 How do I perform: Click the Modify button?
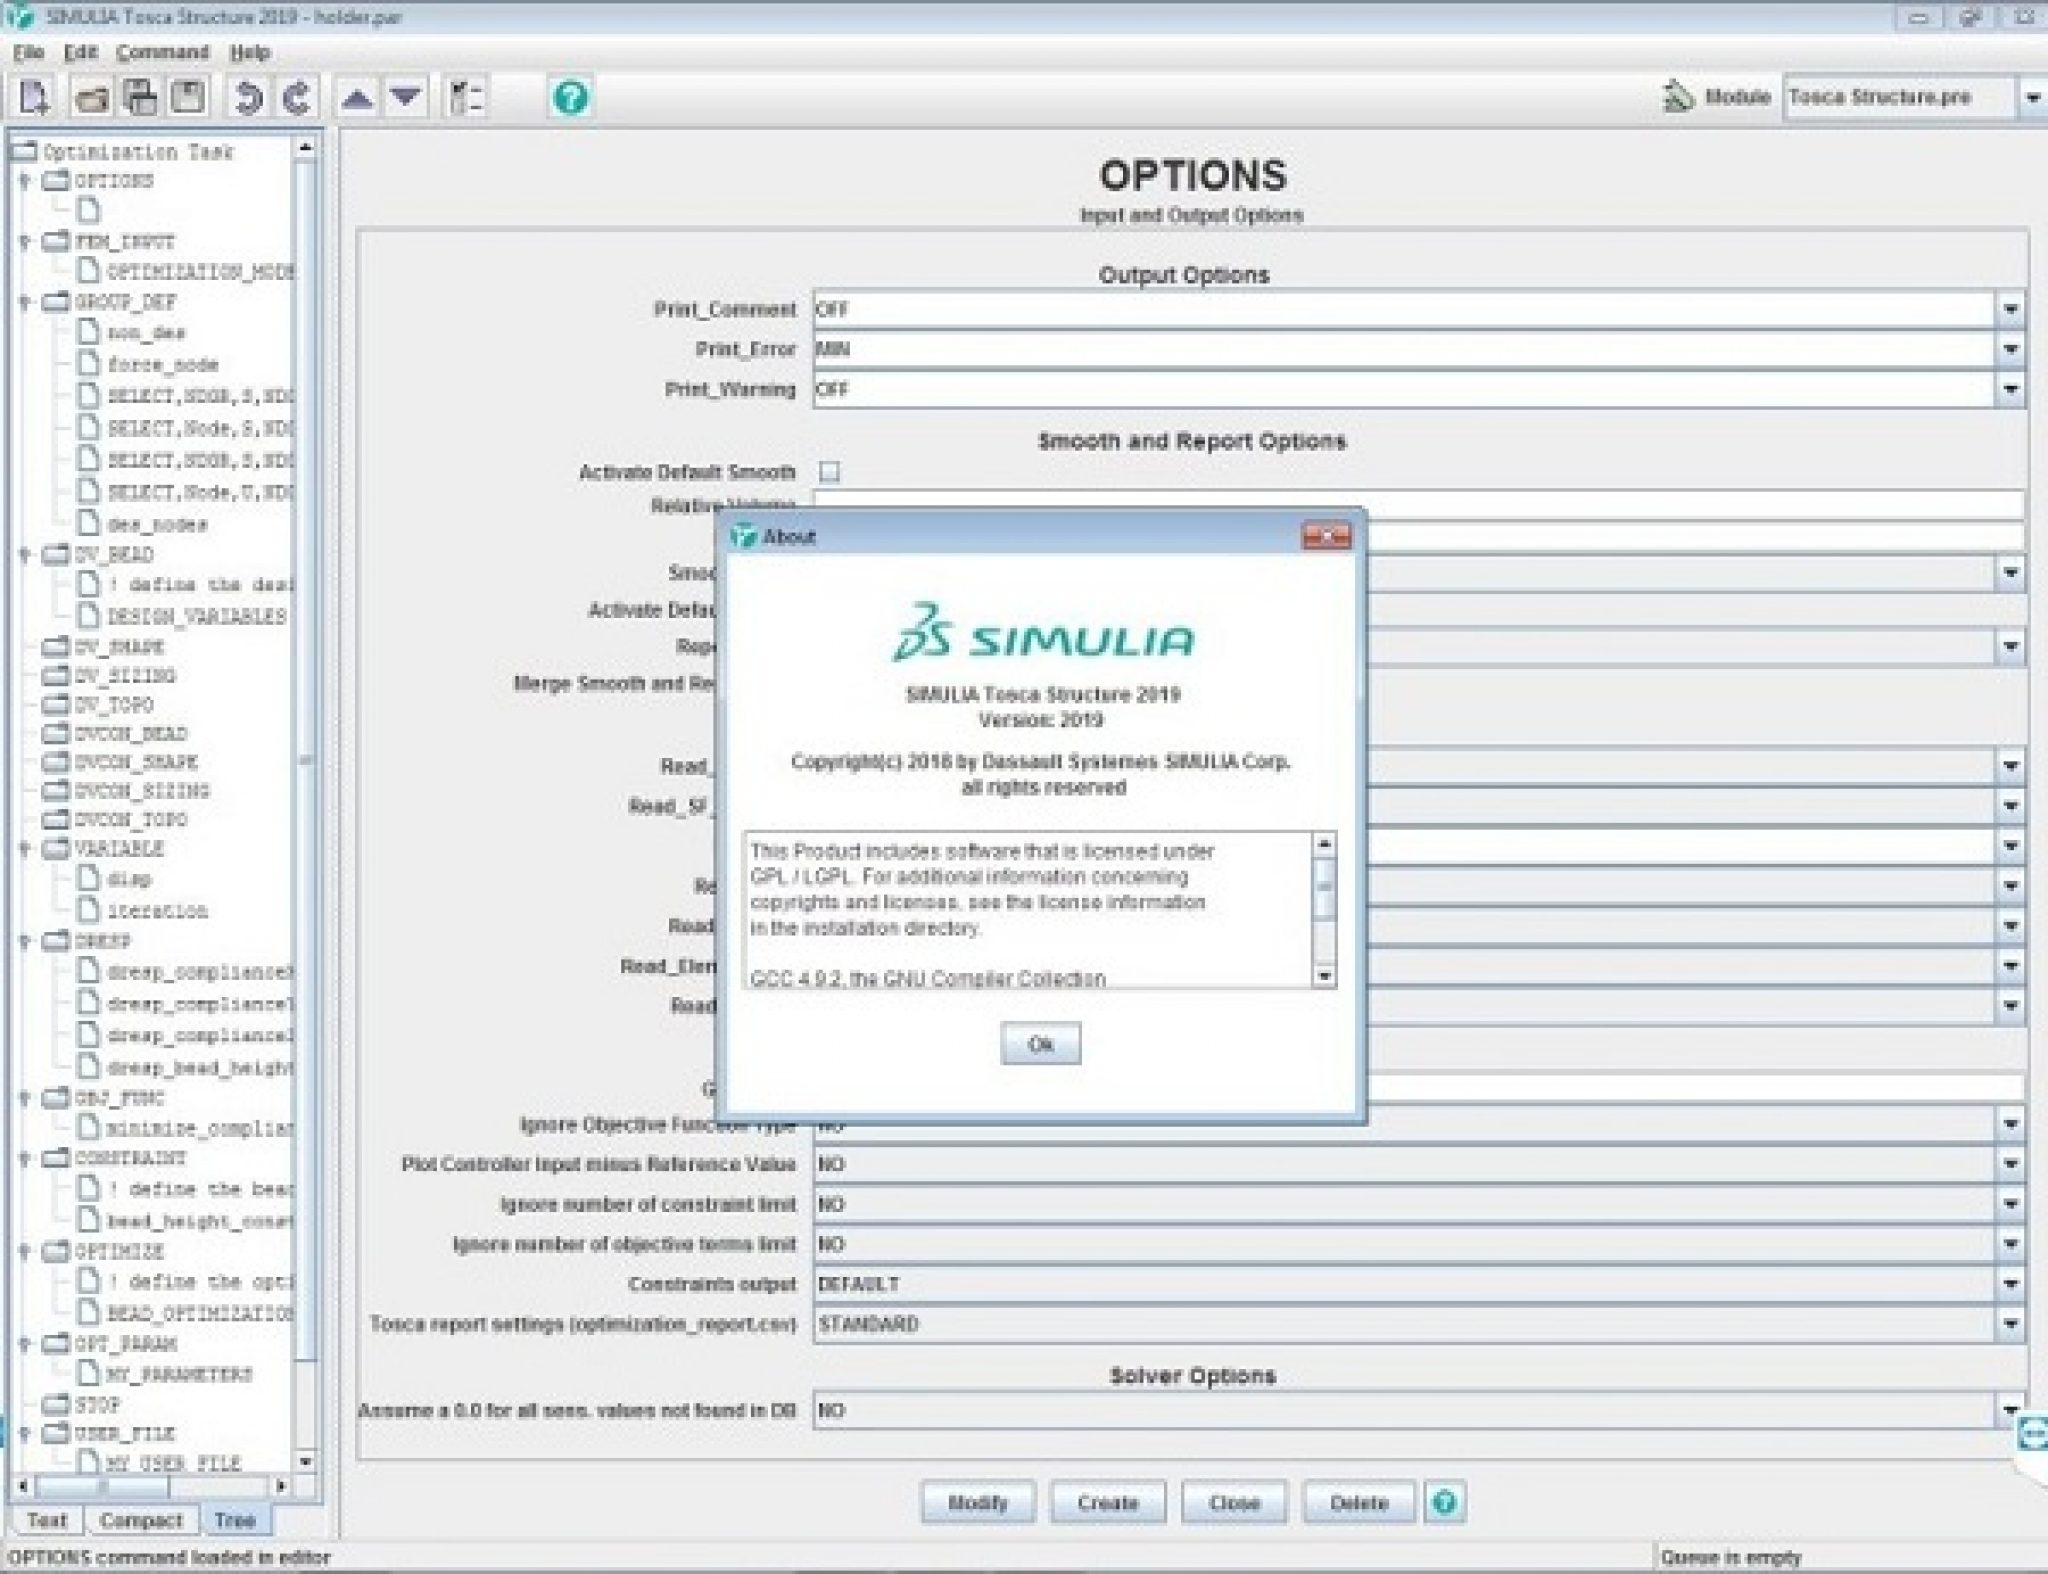(977, 1502)
